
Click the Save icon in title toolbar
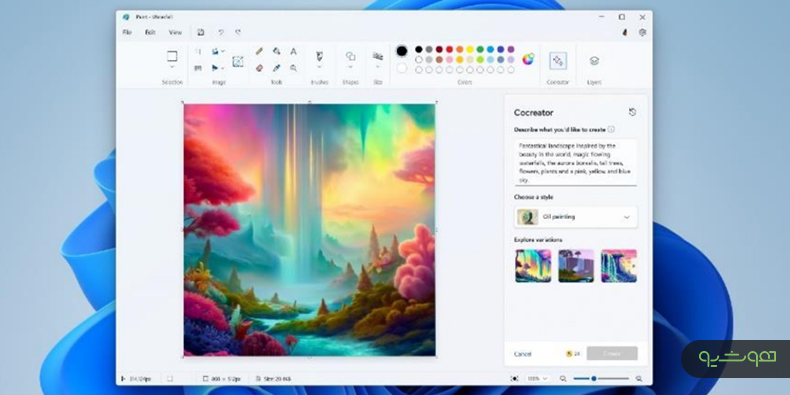click(x=201, y=32)
